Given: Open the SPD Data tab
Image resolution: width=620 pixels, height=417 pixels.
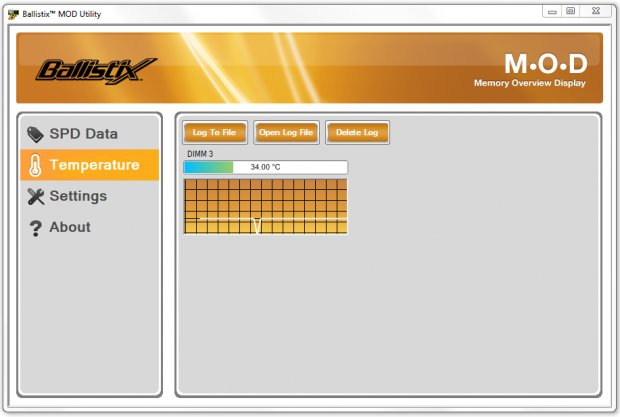Looking at the screenshot, I should [83, 134].
